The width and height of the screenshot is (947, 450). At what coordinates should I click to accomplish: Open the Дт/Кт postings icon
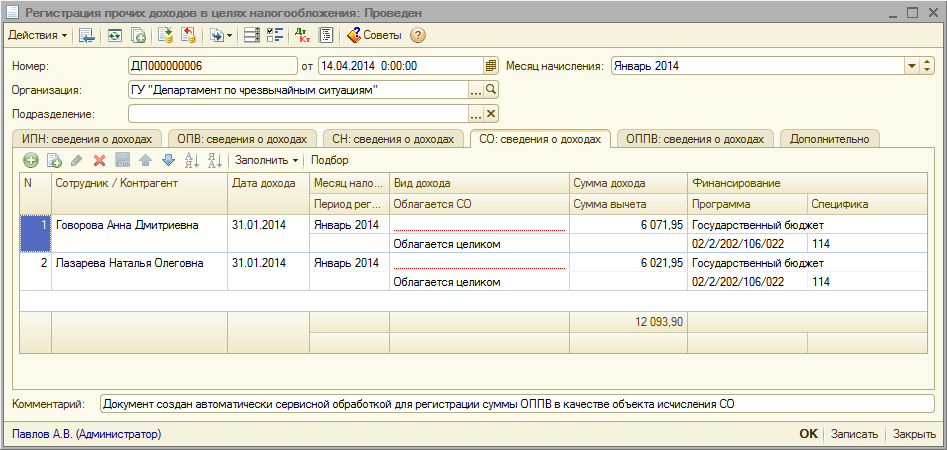point(303,35)
